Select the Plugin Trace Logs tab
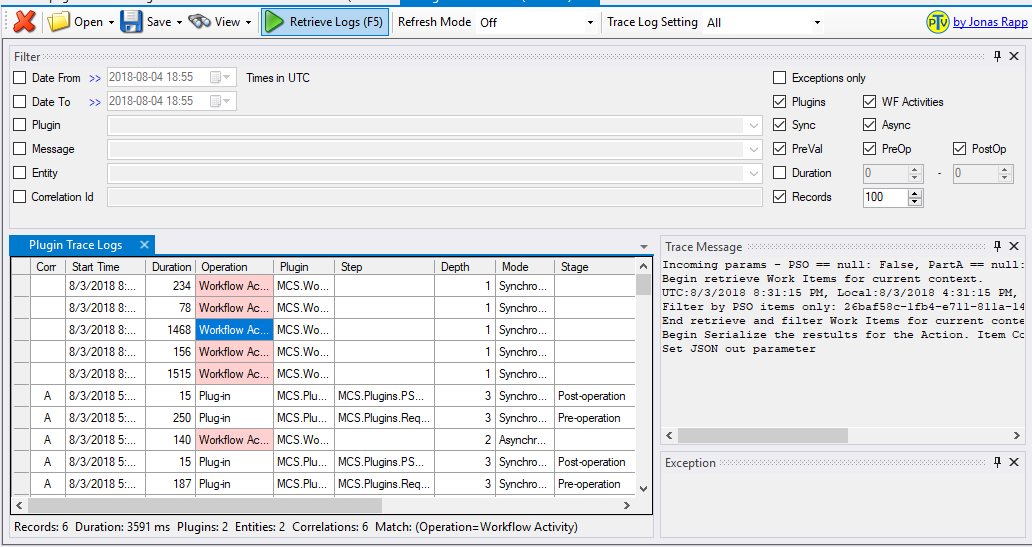 tap(76, 245)
